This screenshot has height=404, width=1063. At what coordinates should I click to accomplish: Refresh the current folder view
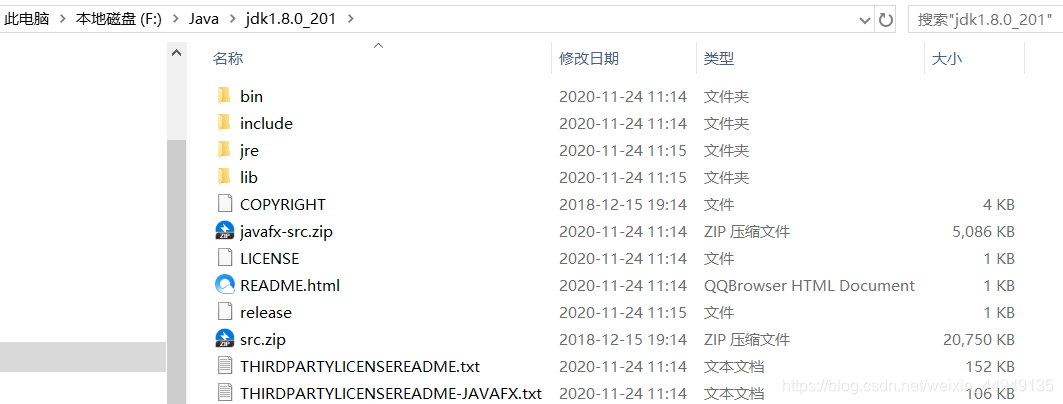[x=885, y=20]
